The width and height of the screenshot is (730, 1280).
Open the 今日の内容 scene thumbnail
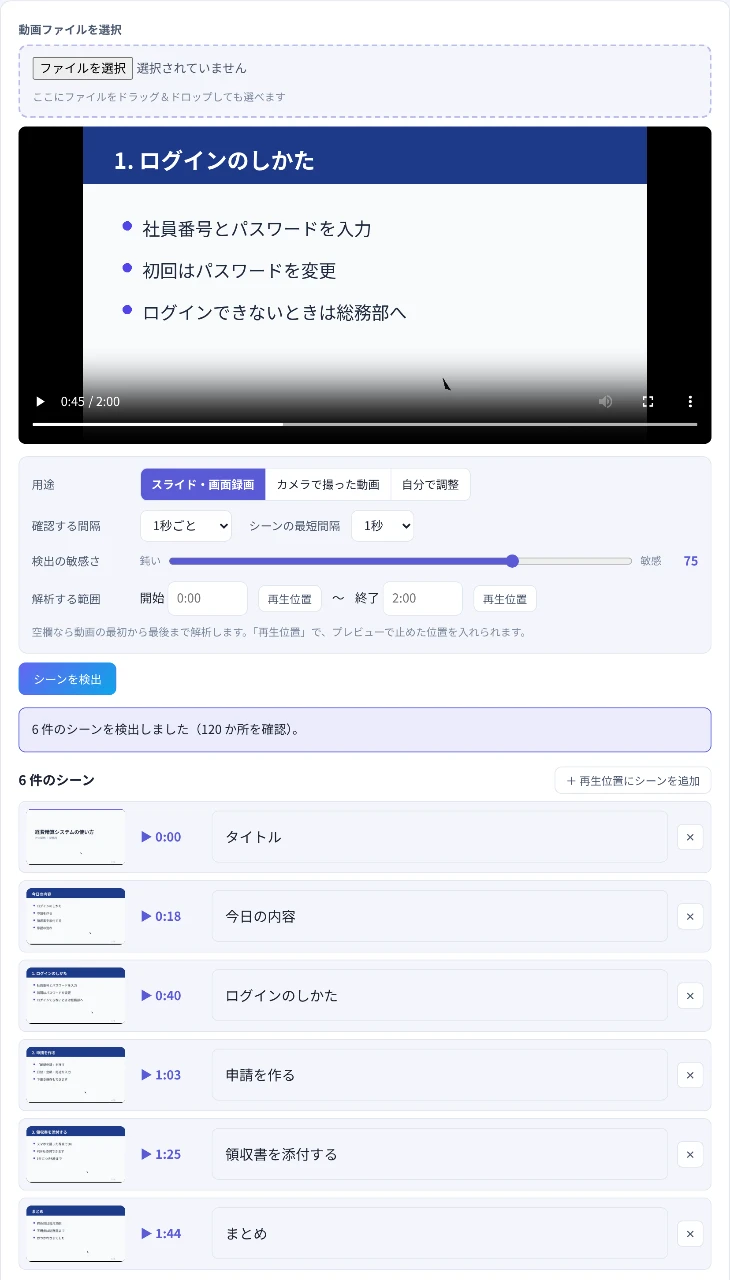click(76, 916)
